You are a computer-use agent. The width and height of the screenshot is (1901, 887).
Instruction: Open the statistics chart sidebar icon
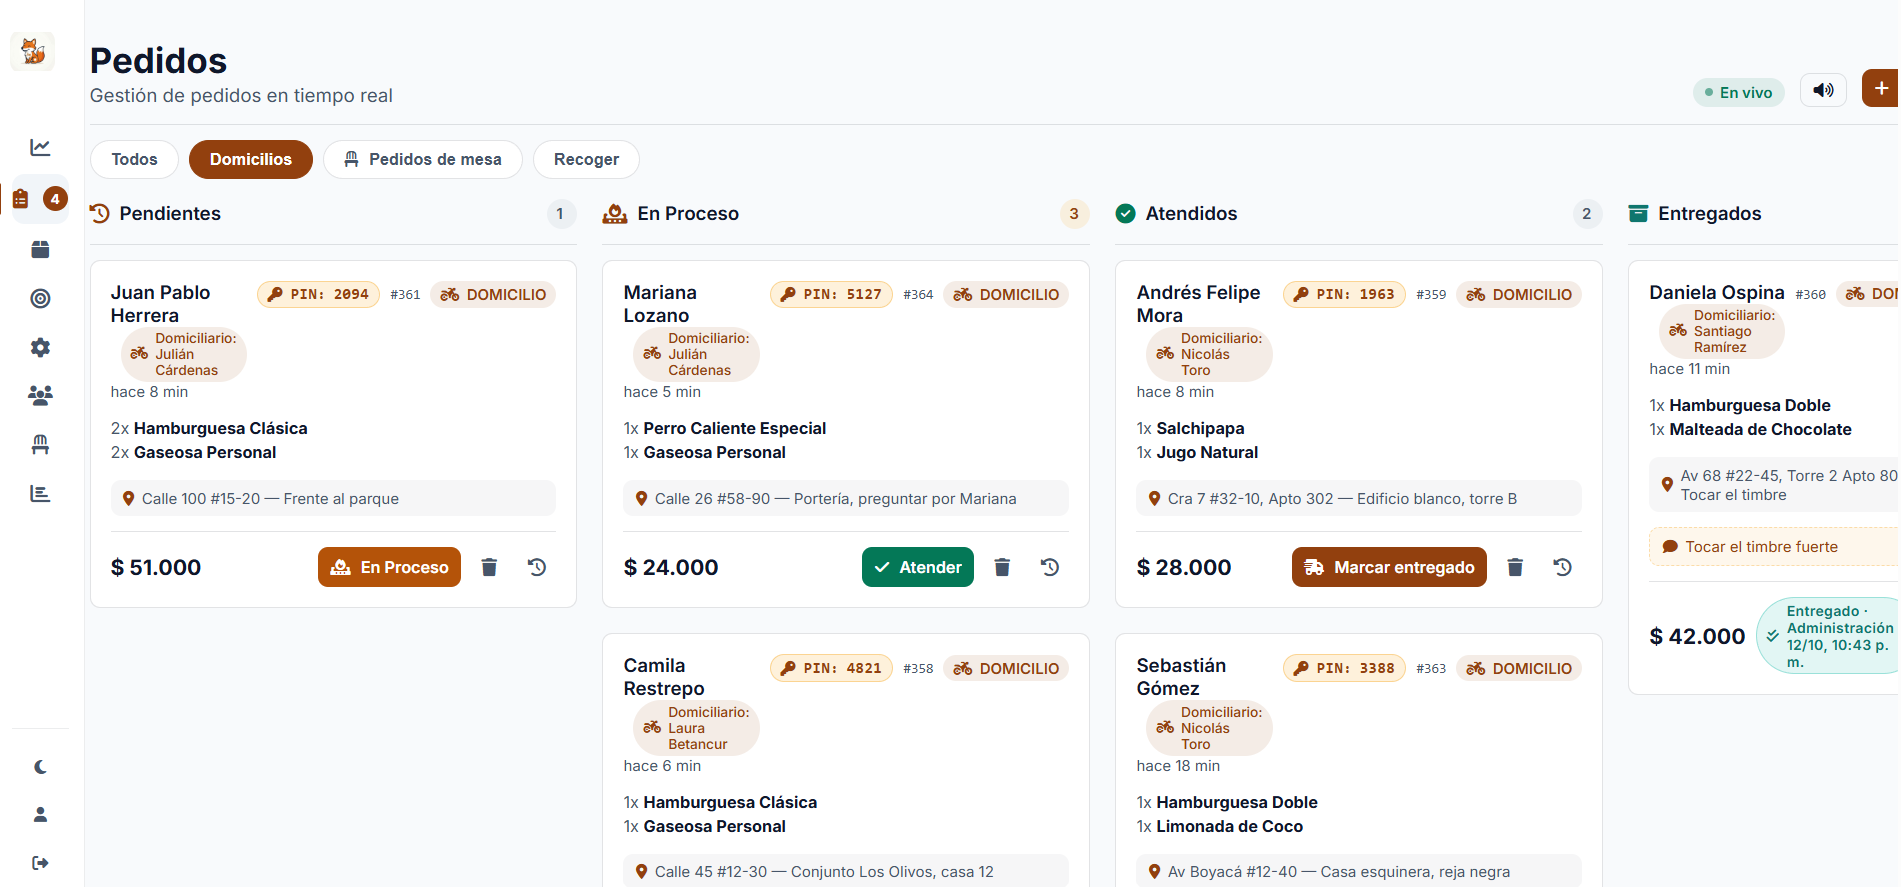point(40,148)
